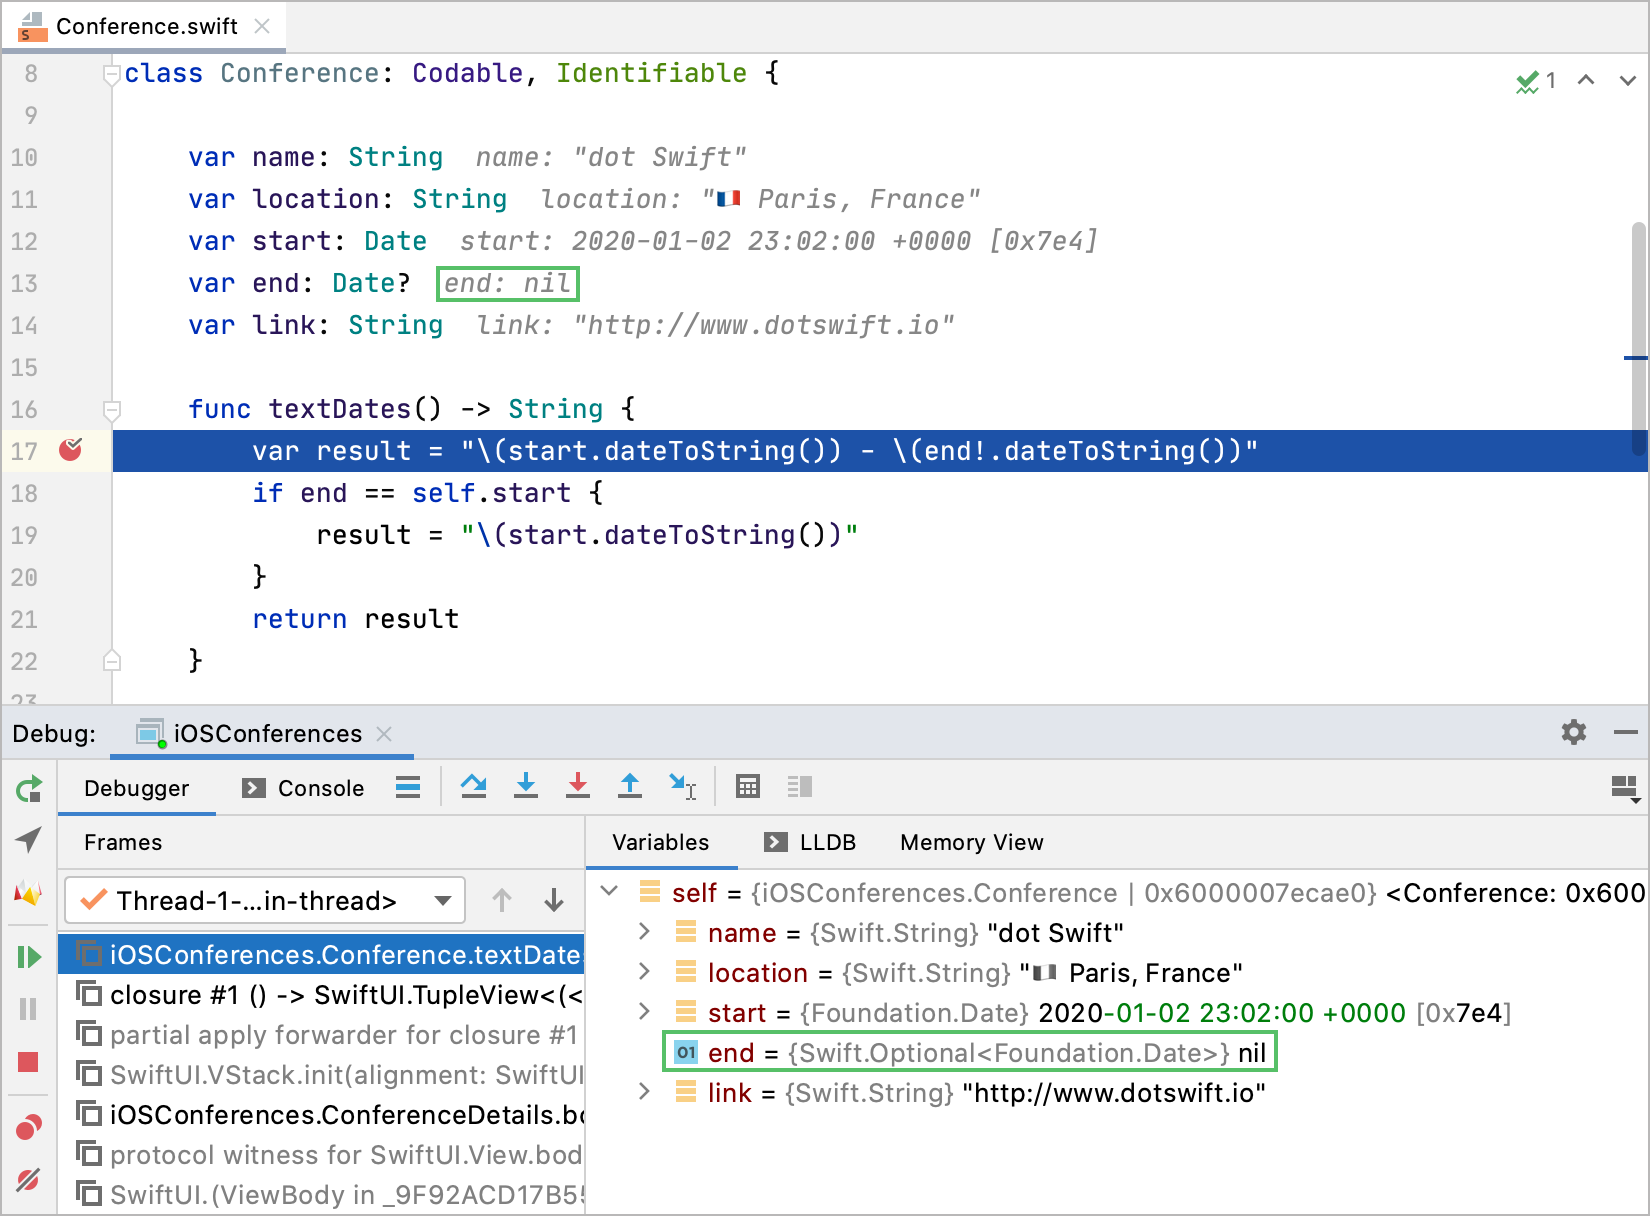
Task: Hide the Debug tool window
Action: tap(1626, 732)
